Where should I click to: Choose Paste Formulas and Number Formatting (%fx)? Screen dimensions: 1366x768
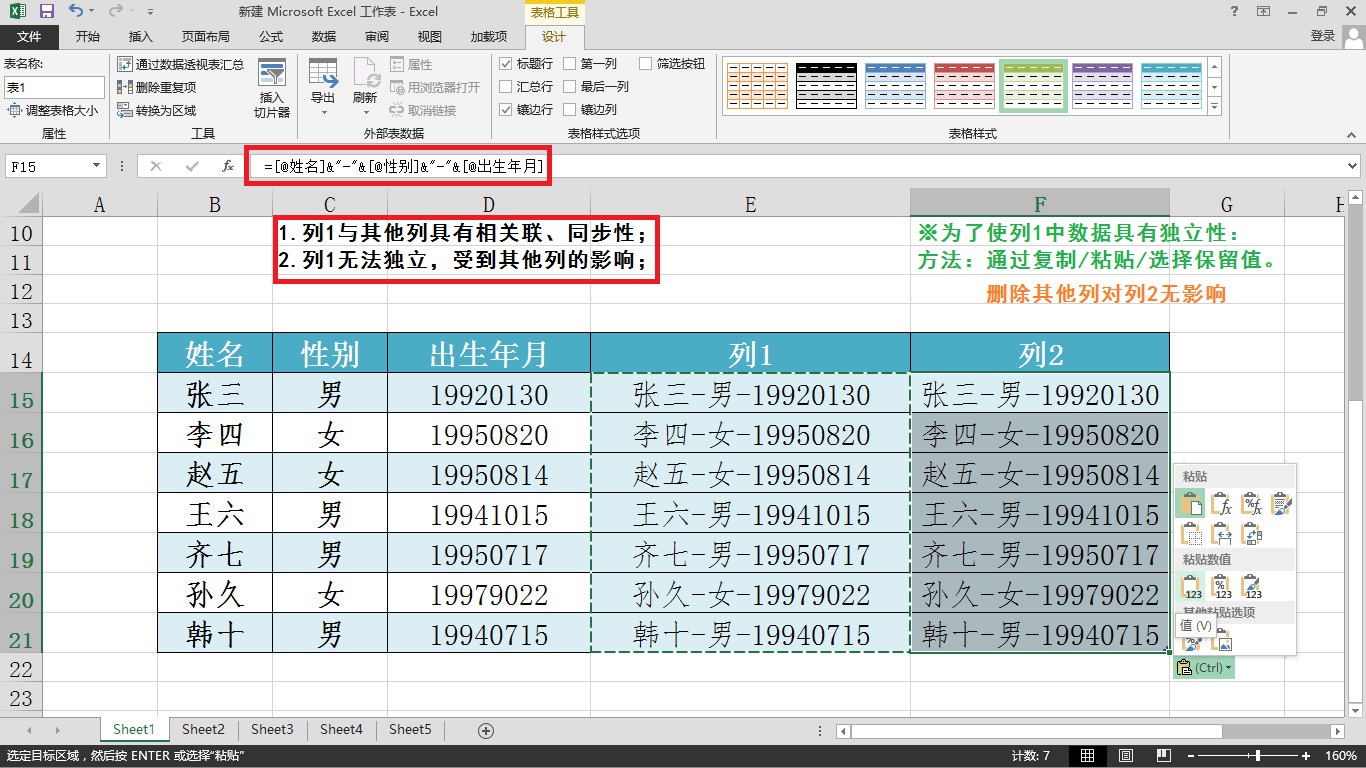coord(1251,503)
